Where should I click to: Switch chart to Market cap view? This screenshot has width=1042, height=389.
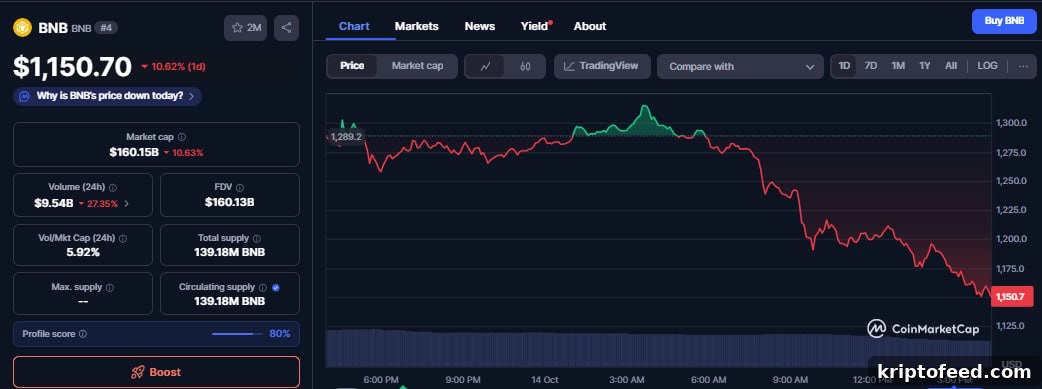click(x=417, y=66)
